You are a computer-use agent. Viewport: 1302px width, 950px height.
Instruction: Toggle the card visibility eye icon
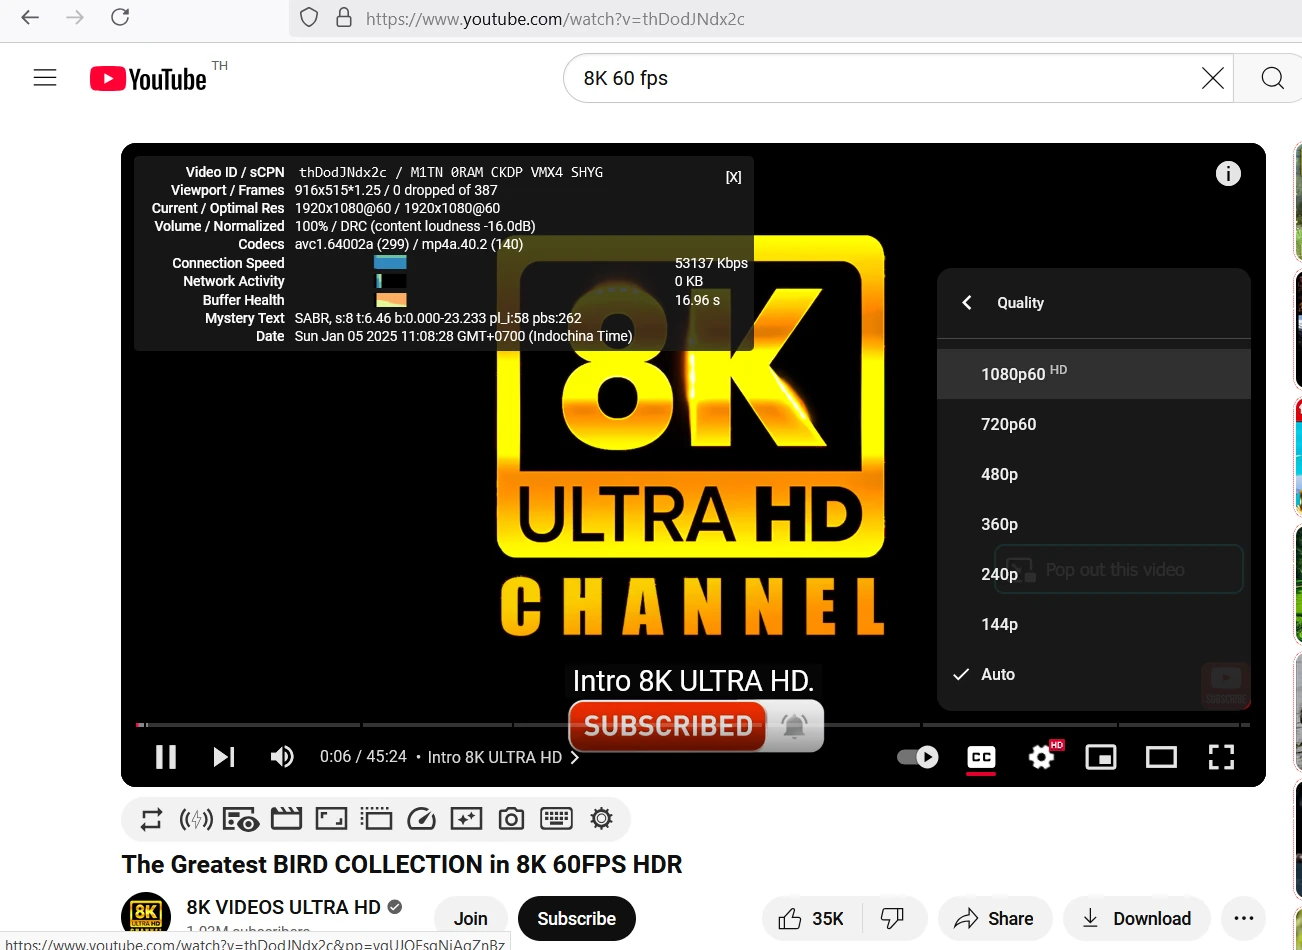tap(241, 820)
